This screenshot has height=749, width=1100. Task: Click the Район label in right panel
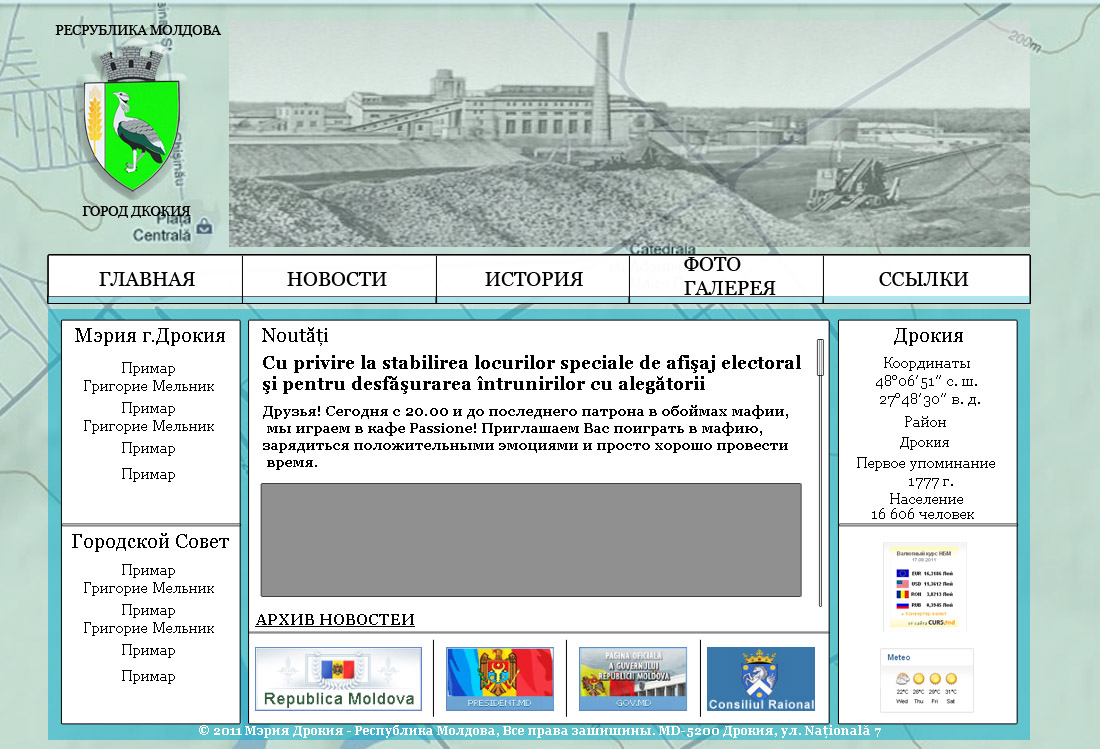925,422
